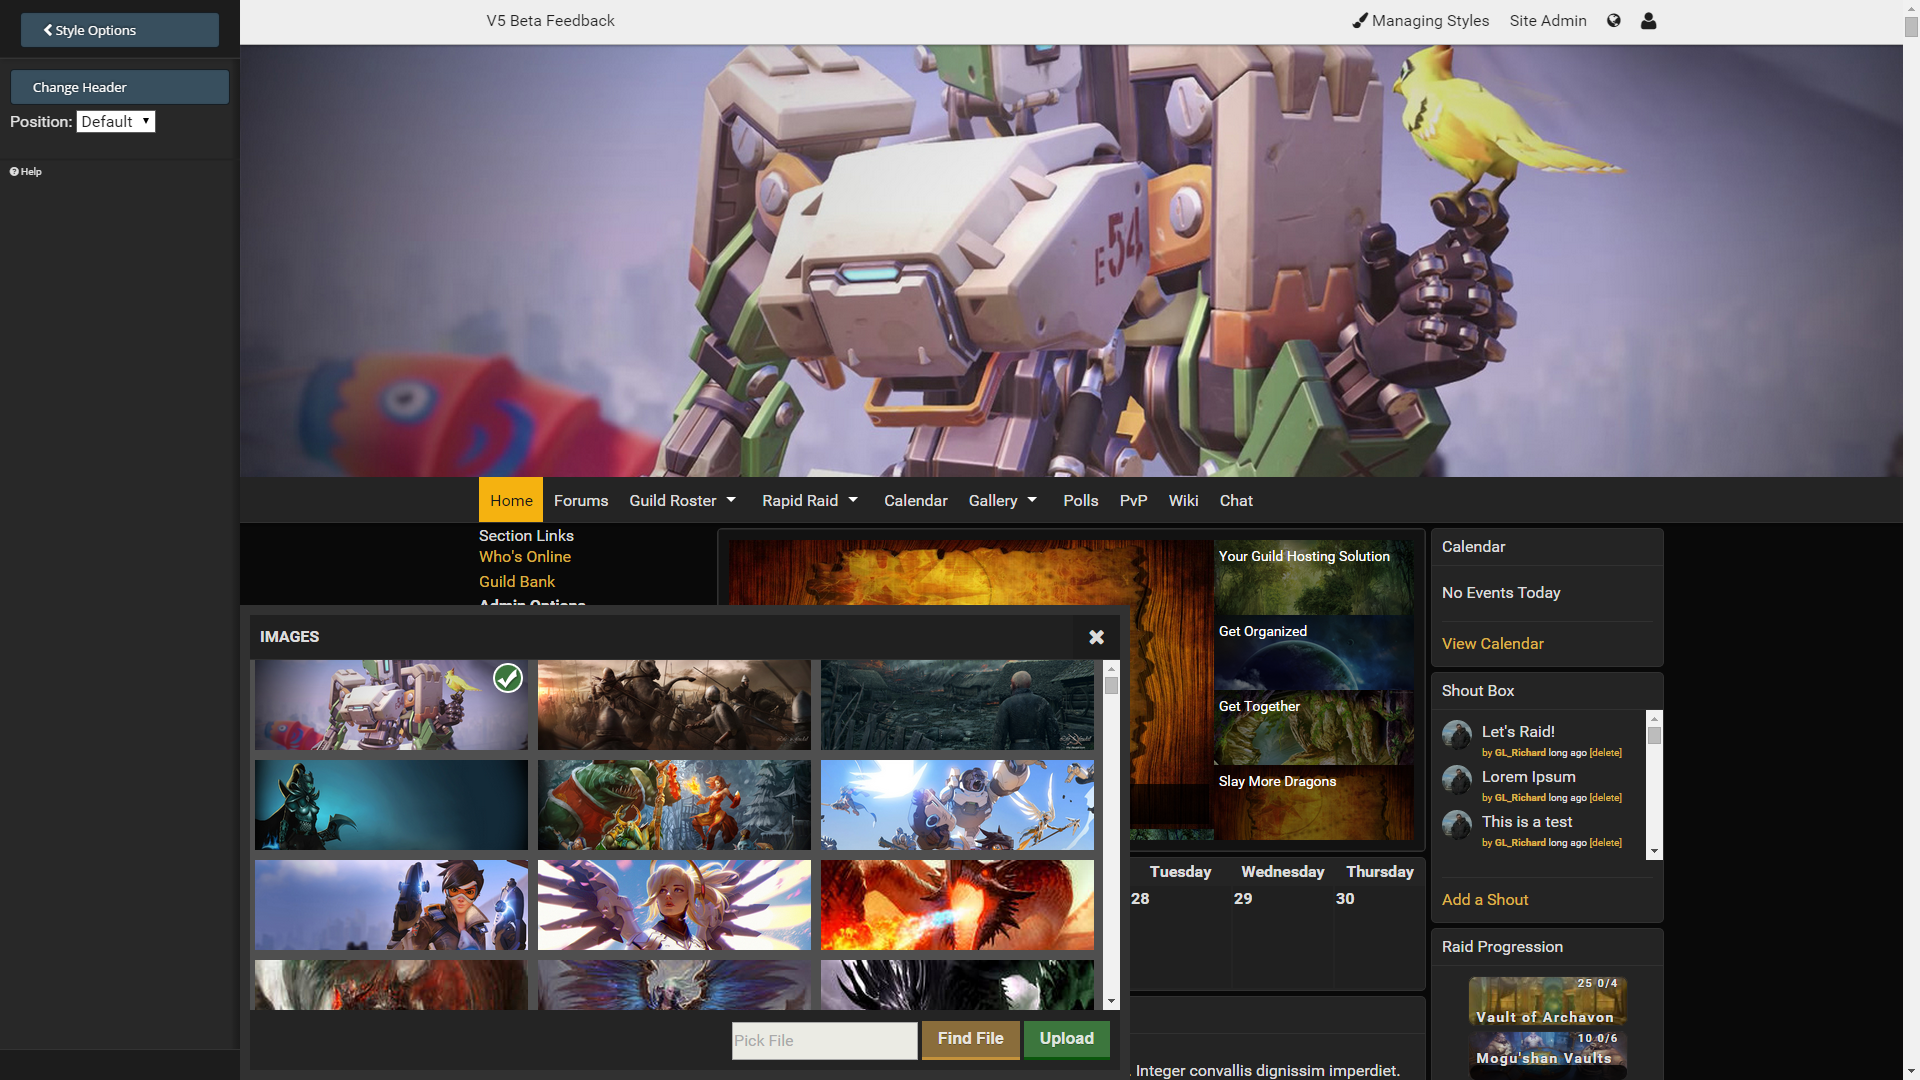Open the Forums nav item
Screen dimensions: 1920x1080
(581, 500)
